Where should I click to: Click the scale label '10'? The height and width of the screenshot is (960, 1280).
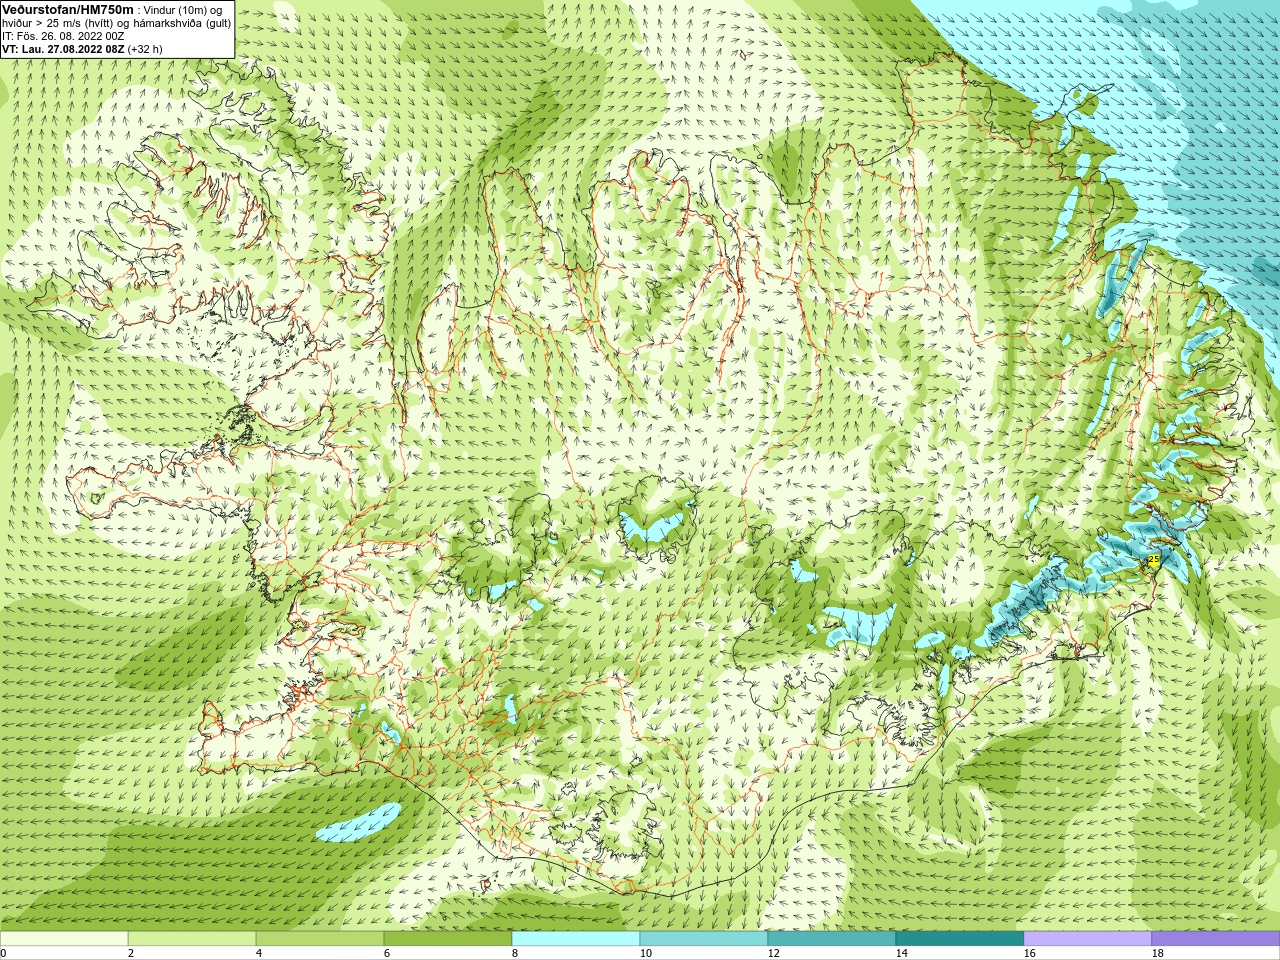click(645, 954)
